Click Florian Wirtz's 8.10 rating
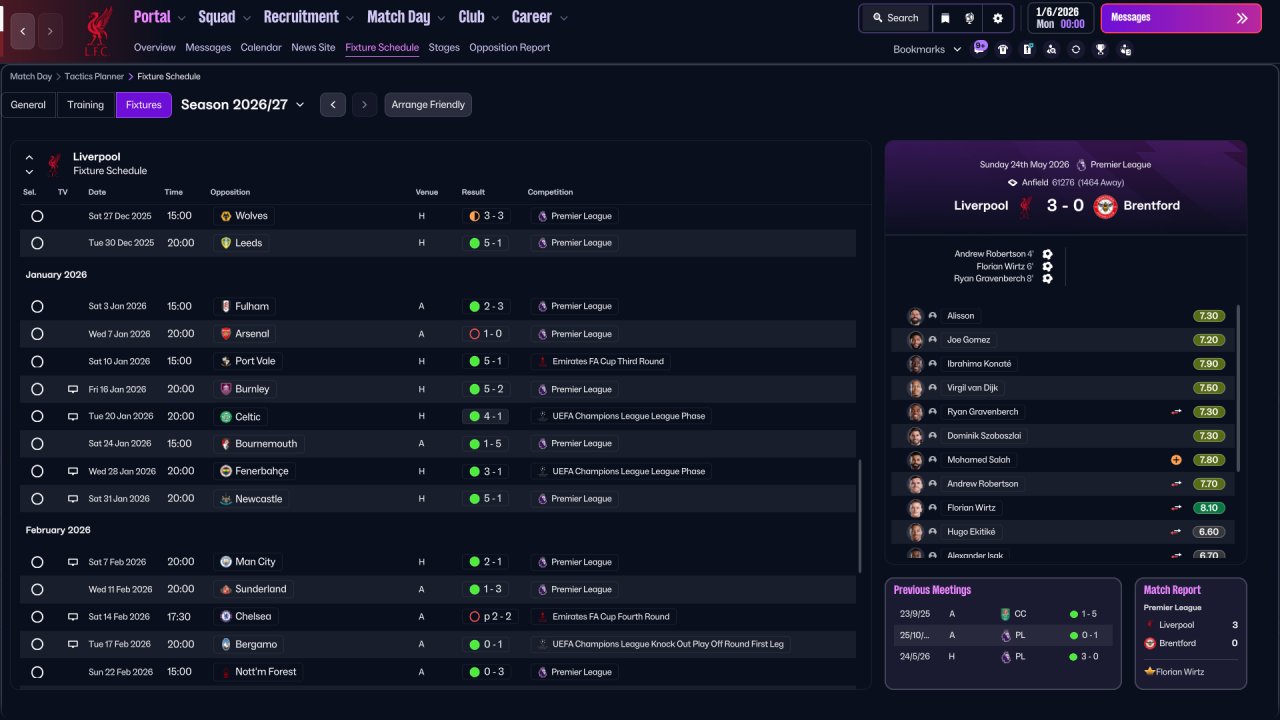This screenshot has height=720, width=1280. pos(1208,508)
